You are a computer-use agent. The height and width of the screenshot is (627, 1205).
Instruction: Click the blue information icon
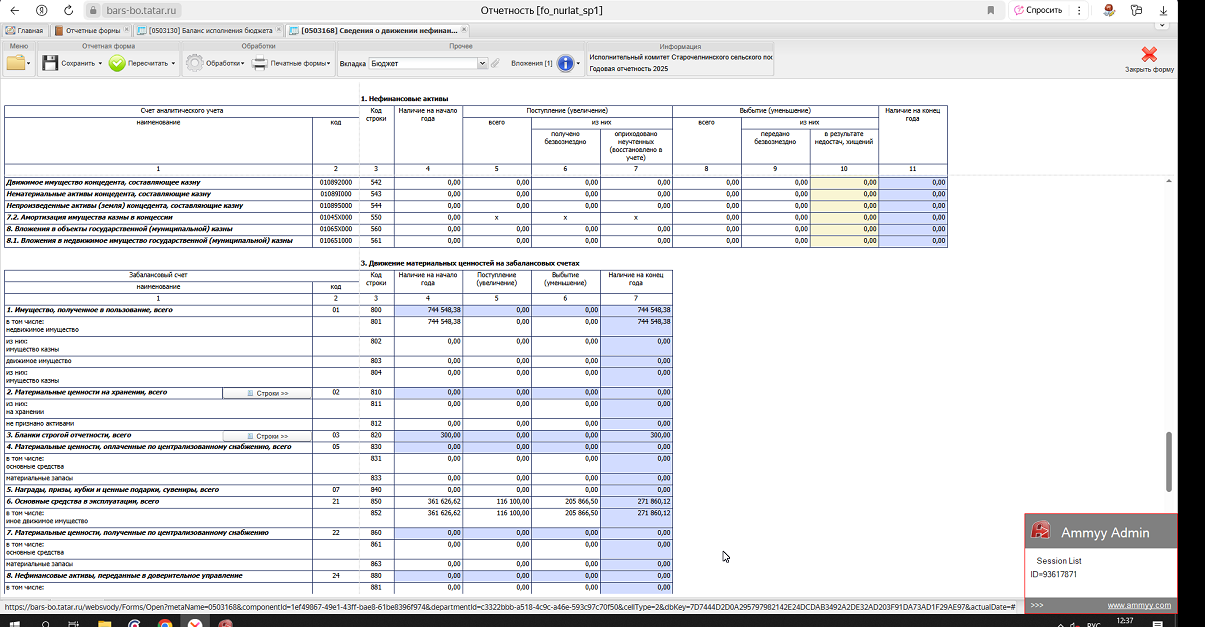[565, 63]
